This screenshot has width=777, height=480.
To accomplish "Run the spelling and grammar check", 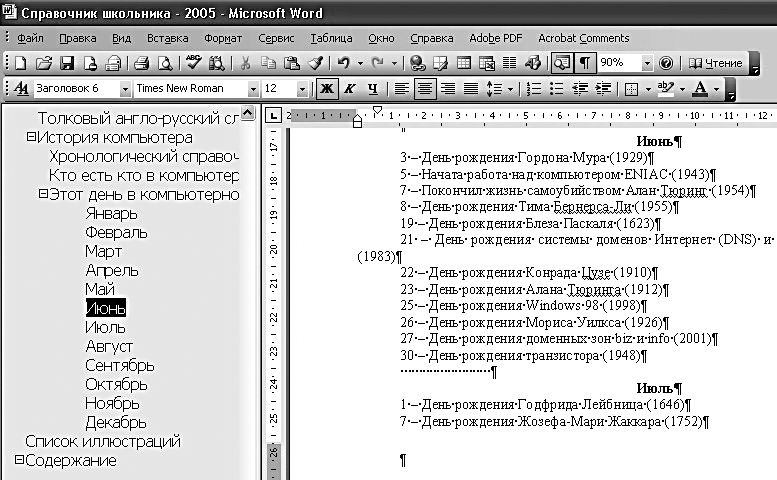I will coord(192,63).
